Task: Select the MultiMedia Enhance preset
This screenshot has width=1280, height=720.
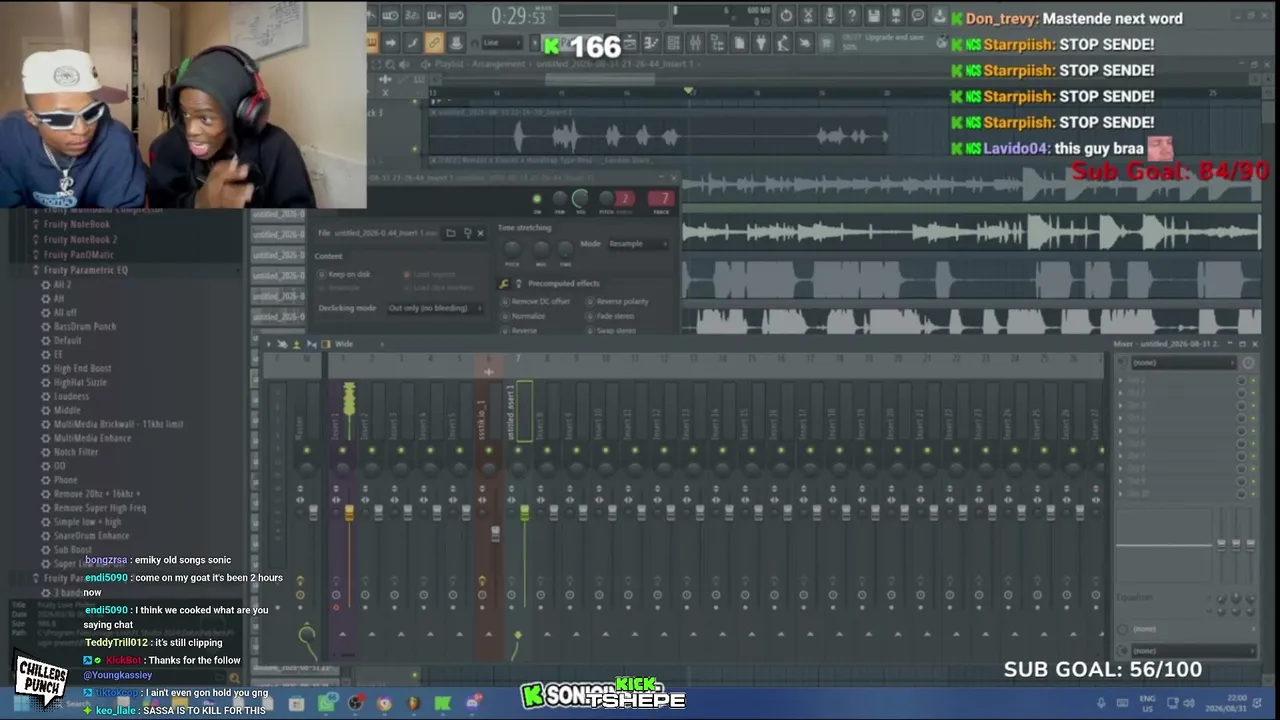Action: pos(92,438)
